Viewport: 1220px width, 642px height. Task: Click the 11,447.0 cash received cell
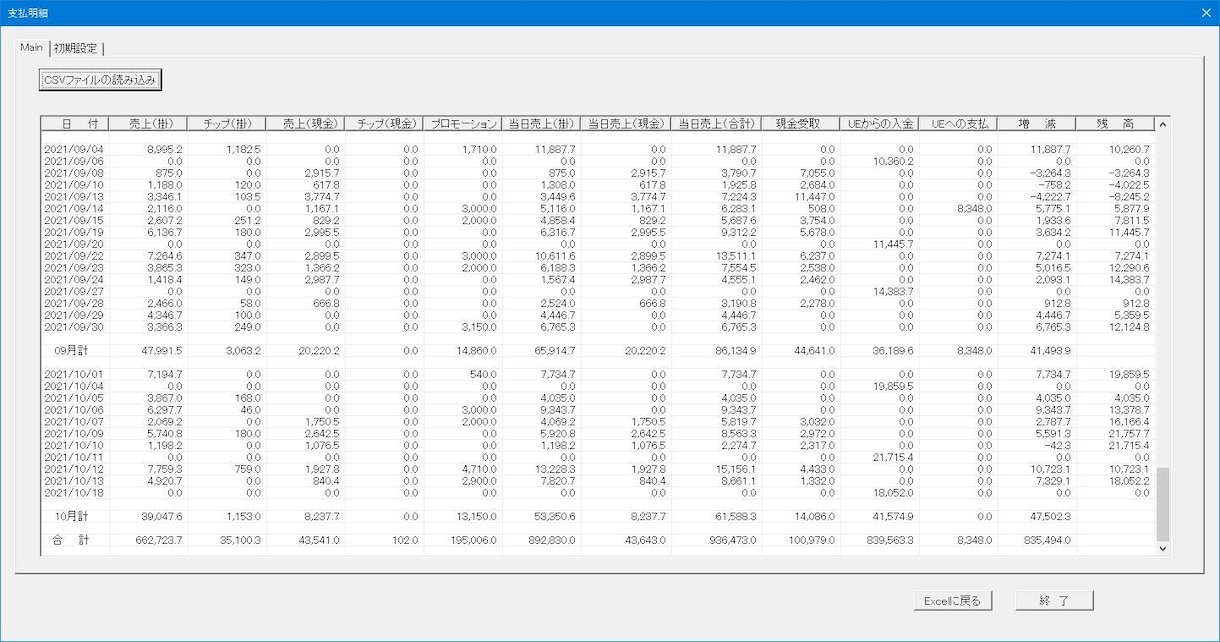[x=816, y=196]
